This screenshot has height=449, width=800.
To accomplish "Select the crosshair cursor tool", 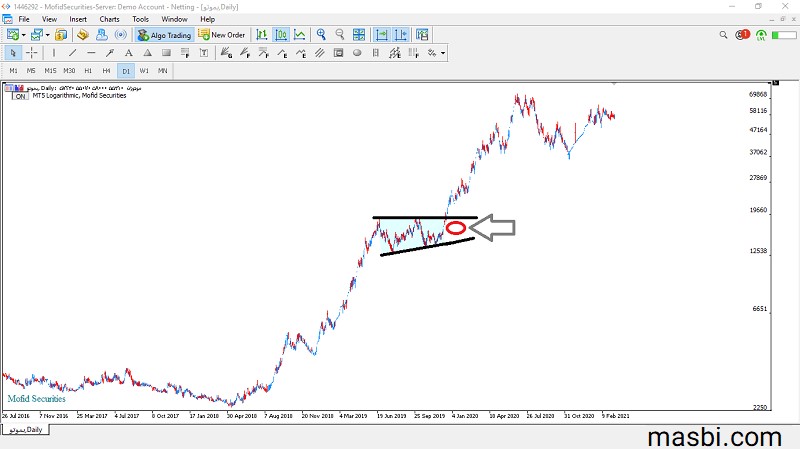I will pos(32,53).
